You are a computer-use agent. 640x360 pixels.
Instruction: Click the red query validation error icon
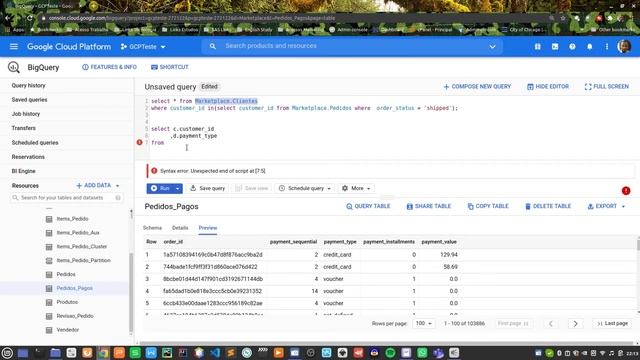(626, 191)
